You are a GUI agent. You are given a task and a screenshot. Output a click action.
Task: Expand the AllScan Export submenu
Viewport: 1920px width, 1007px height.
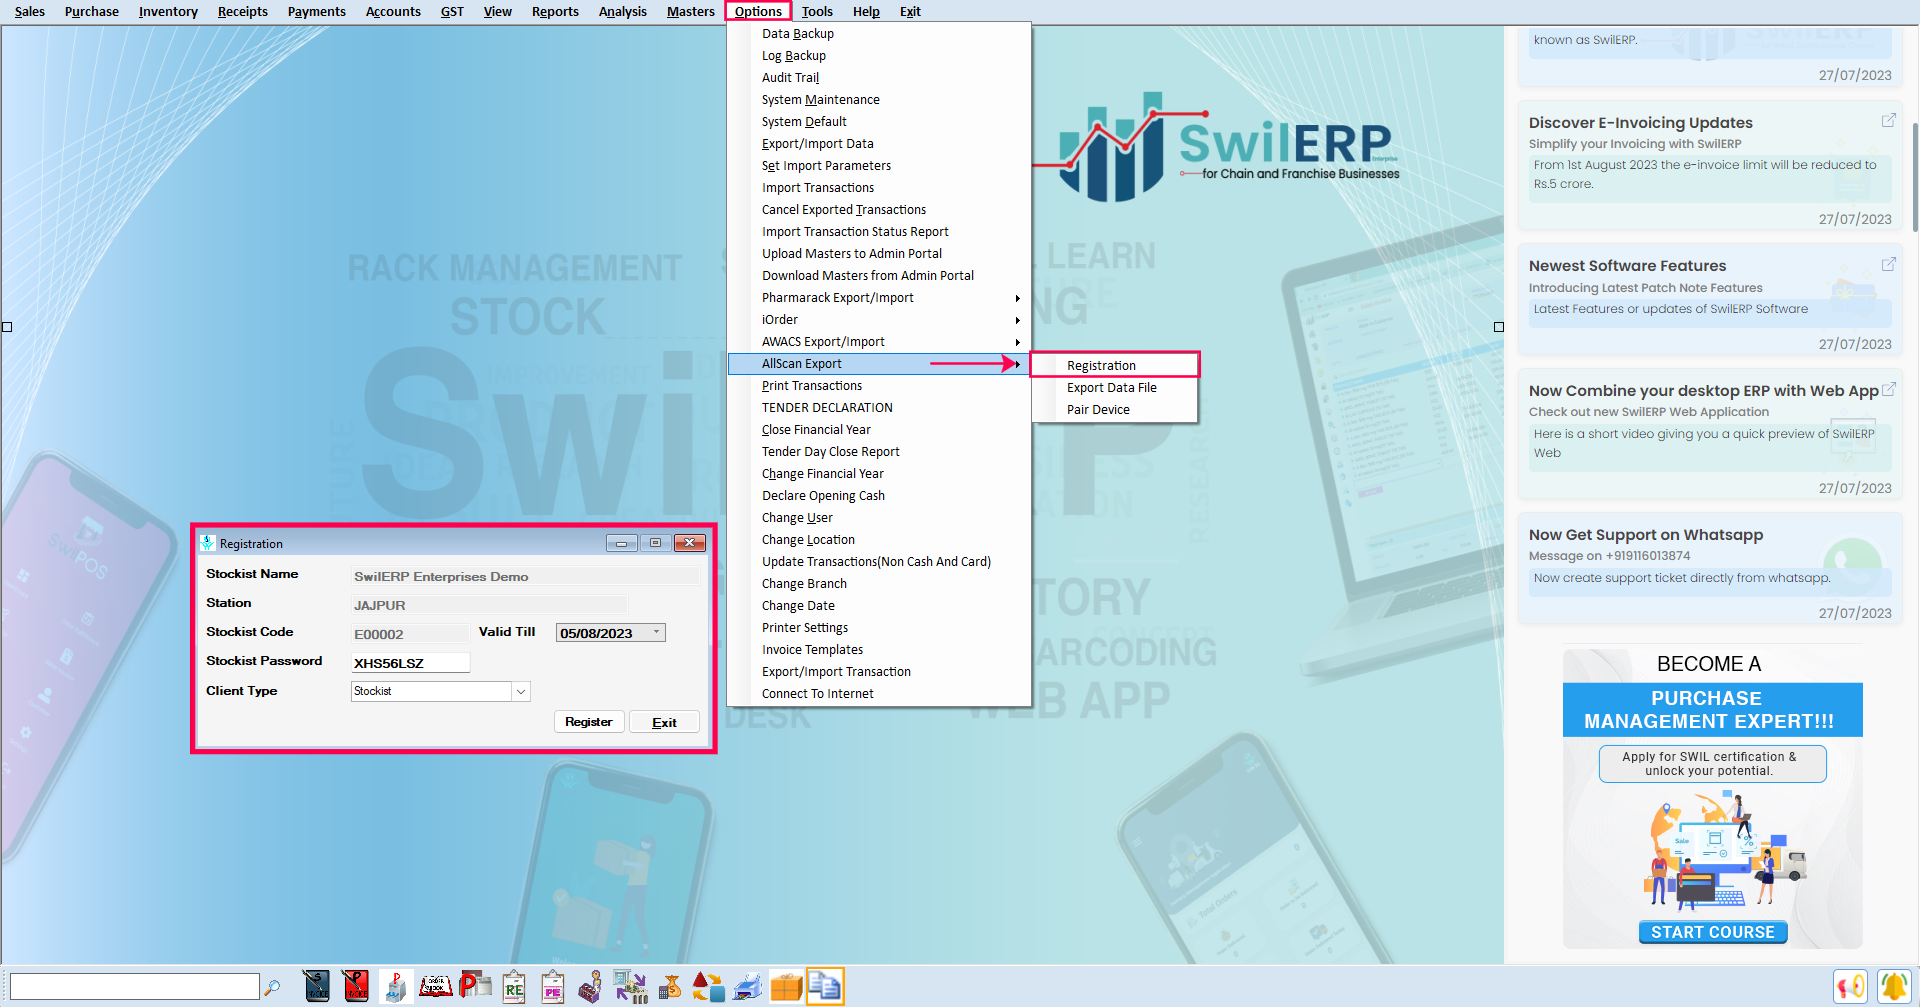879,363
